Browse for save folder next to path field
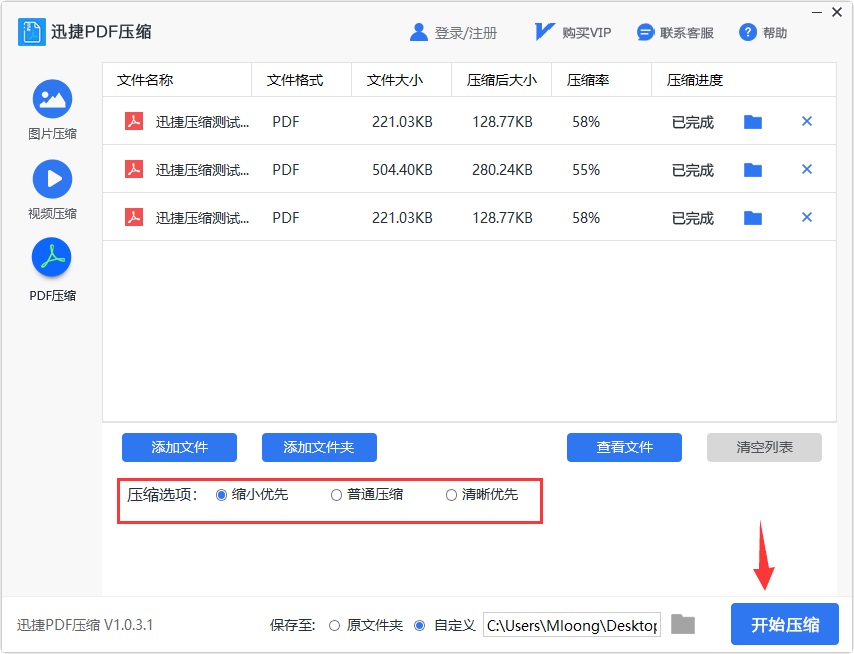The height and width of the screenshot is (654, 854). tap(683, 624)
